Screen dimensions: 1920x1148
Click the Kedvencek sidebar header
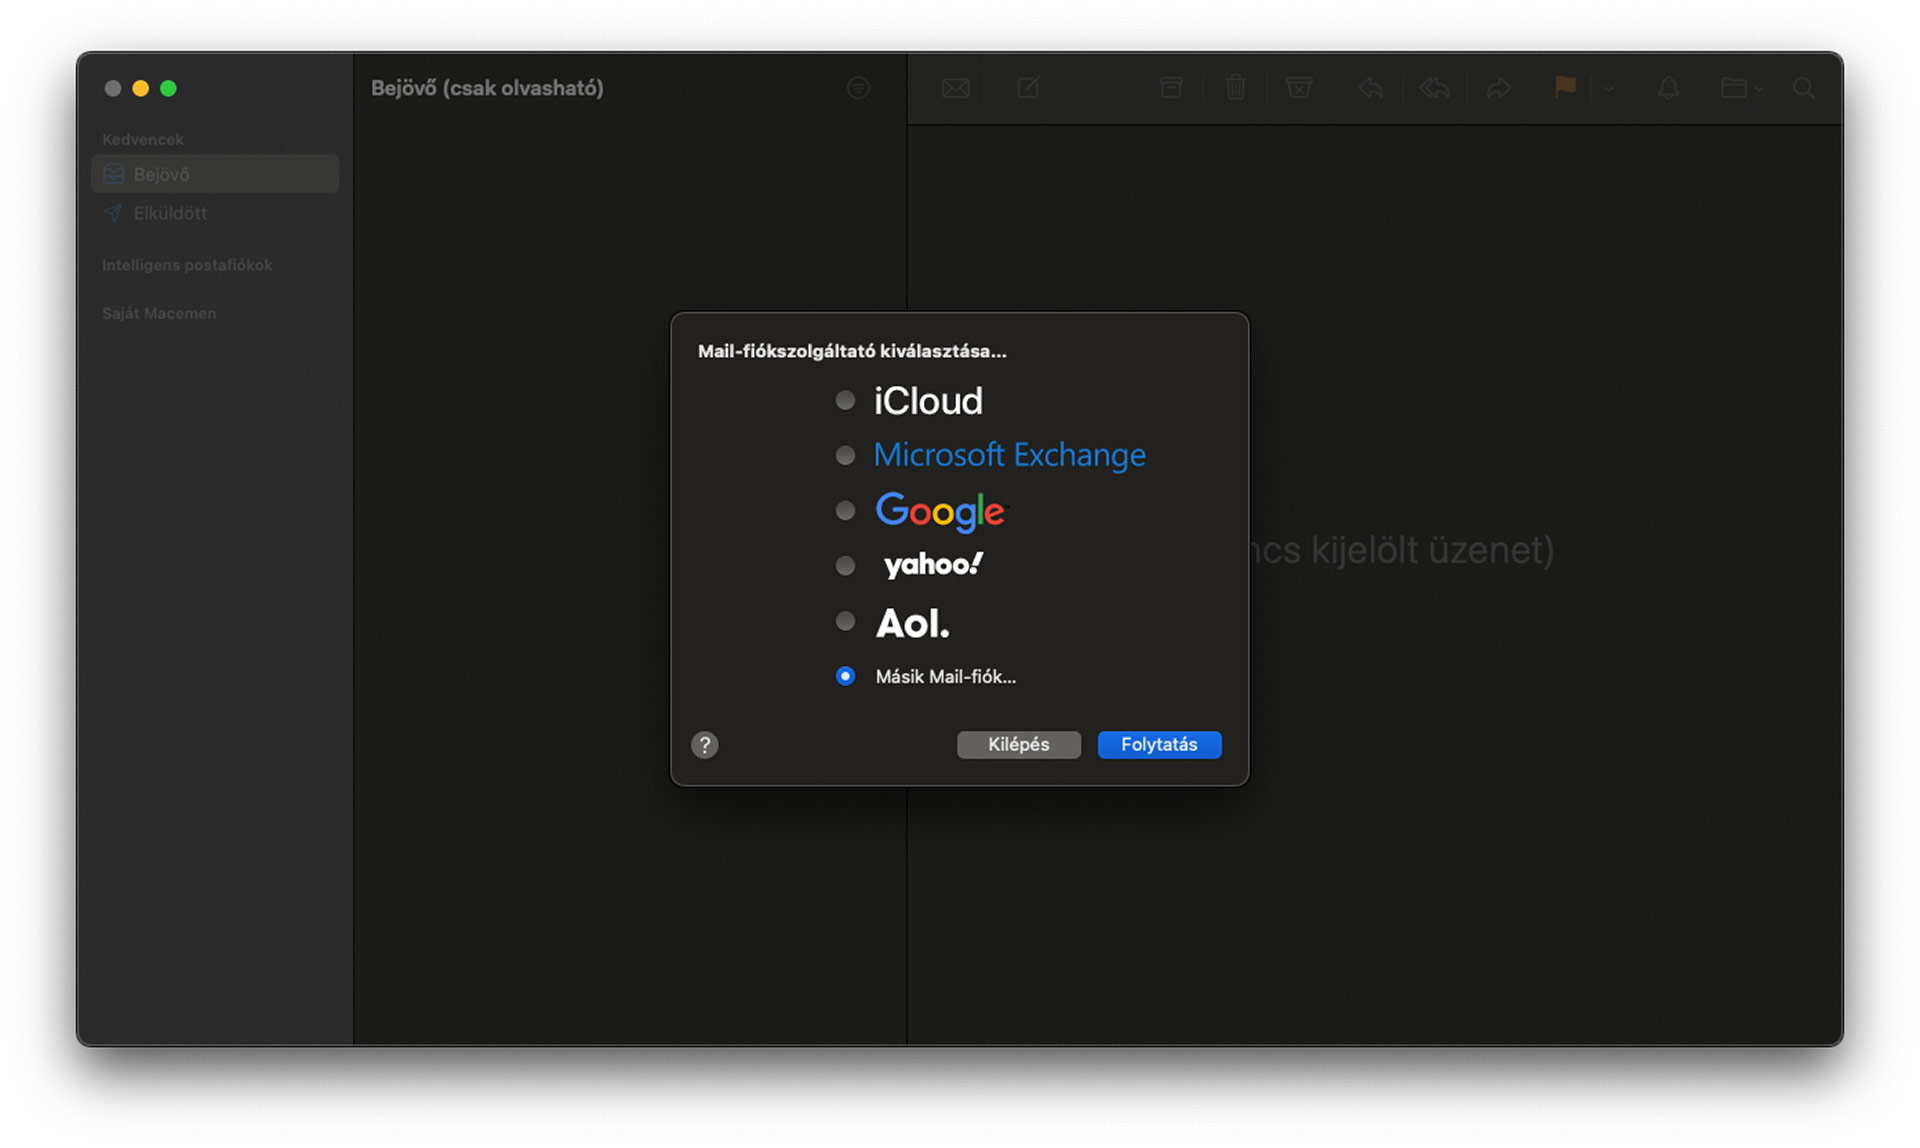click(x=142, y=139)
